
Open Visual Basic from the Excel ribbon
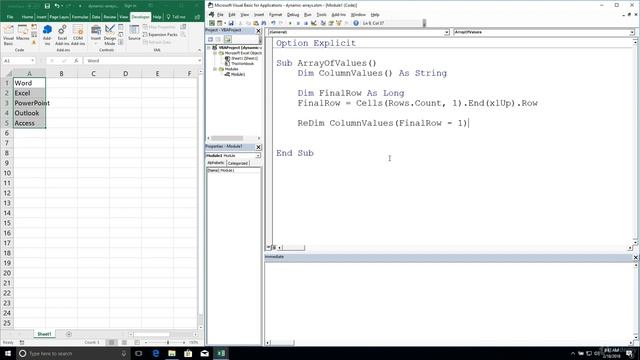click(x=8, y=35)
